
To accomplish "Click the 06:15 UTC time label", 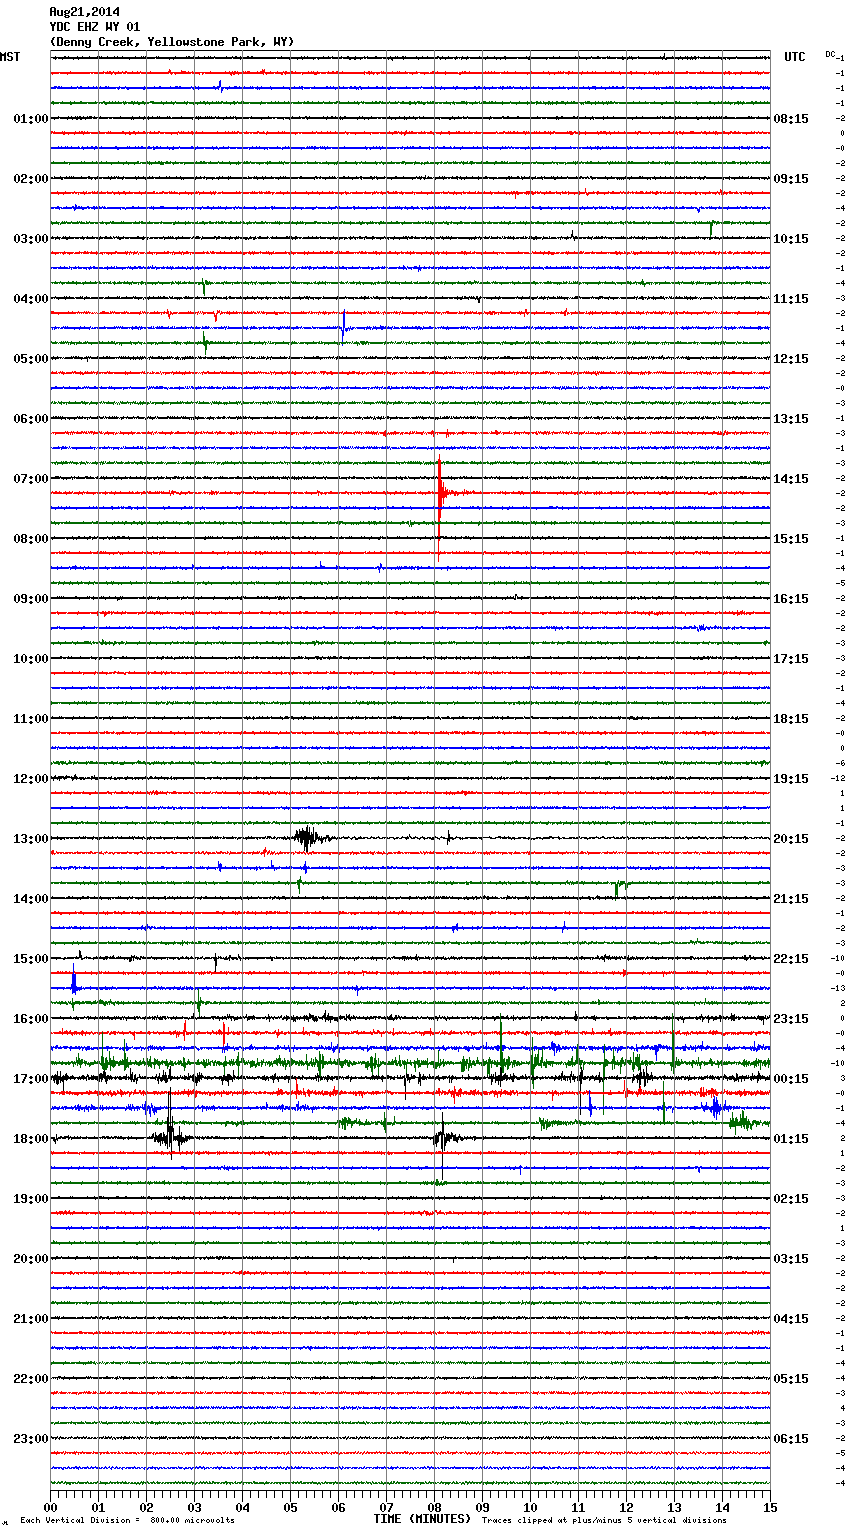I will tap(791, 1439).
